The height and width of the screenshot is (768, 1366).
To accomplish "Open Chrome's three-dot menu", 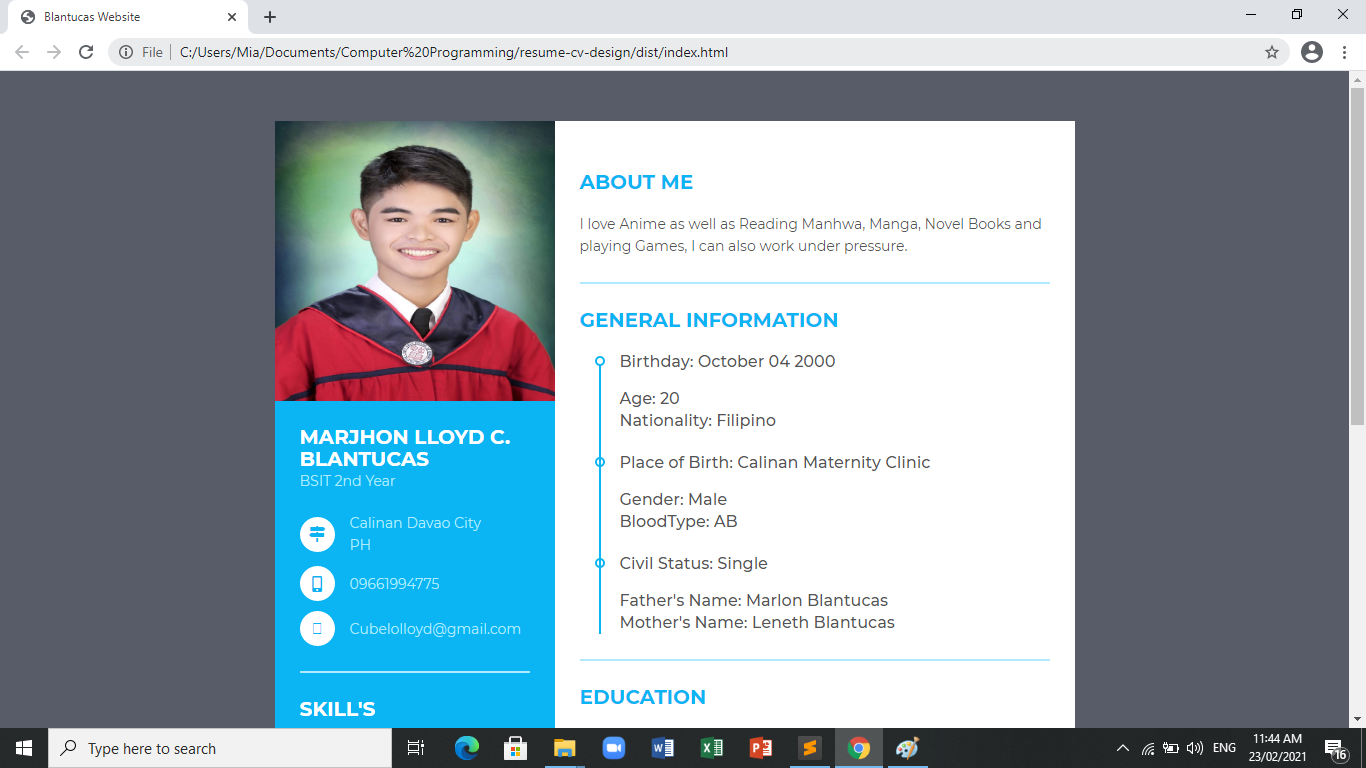I will pos(1345,52).
